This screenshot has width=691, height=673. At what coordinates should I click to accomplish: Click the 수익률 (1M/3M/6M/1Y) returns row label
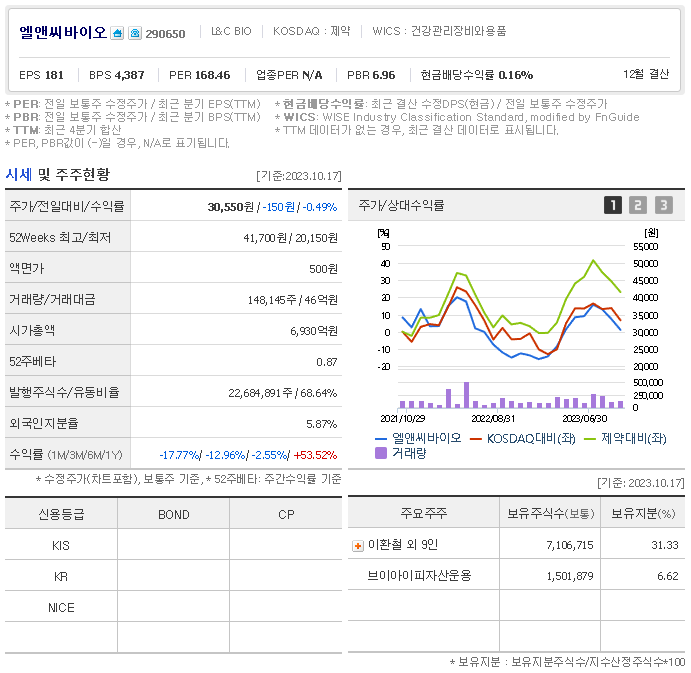(x=66, y=455)
